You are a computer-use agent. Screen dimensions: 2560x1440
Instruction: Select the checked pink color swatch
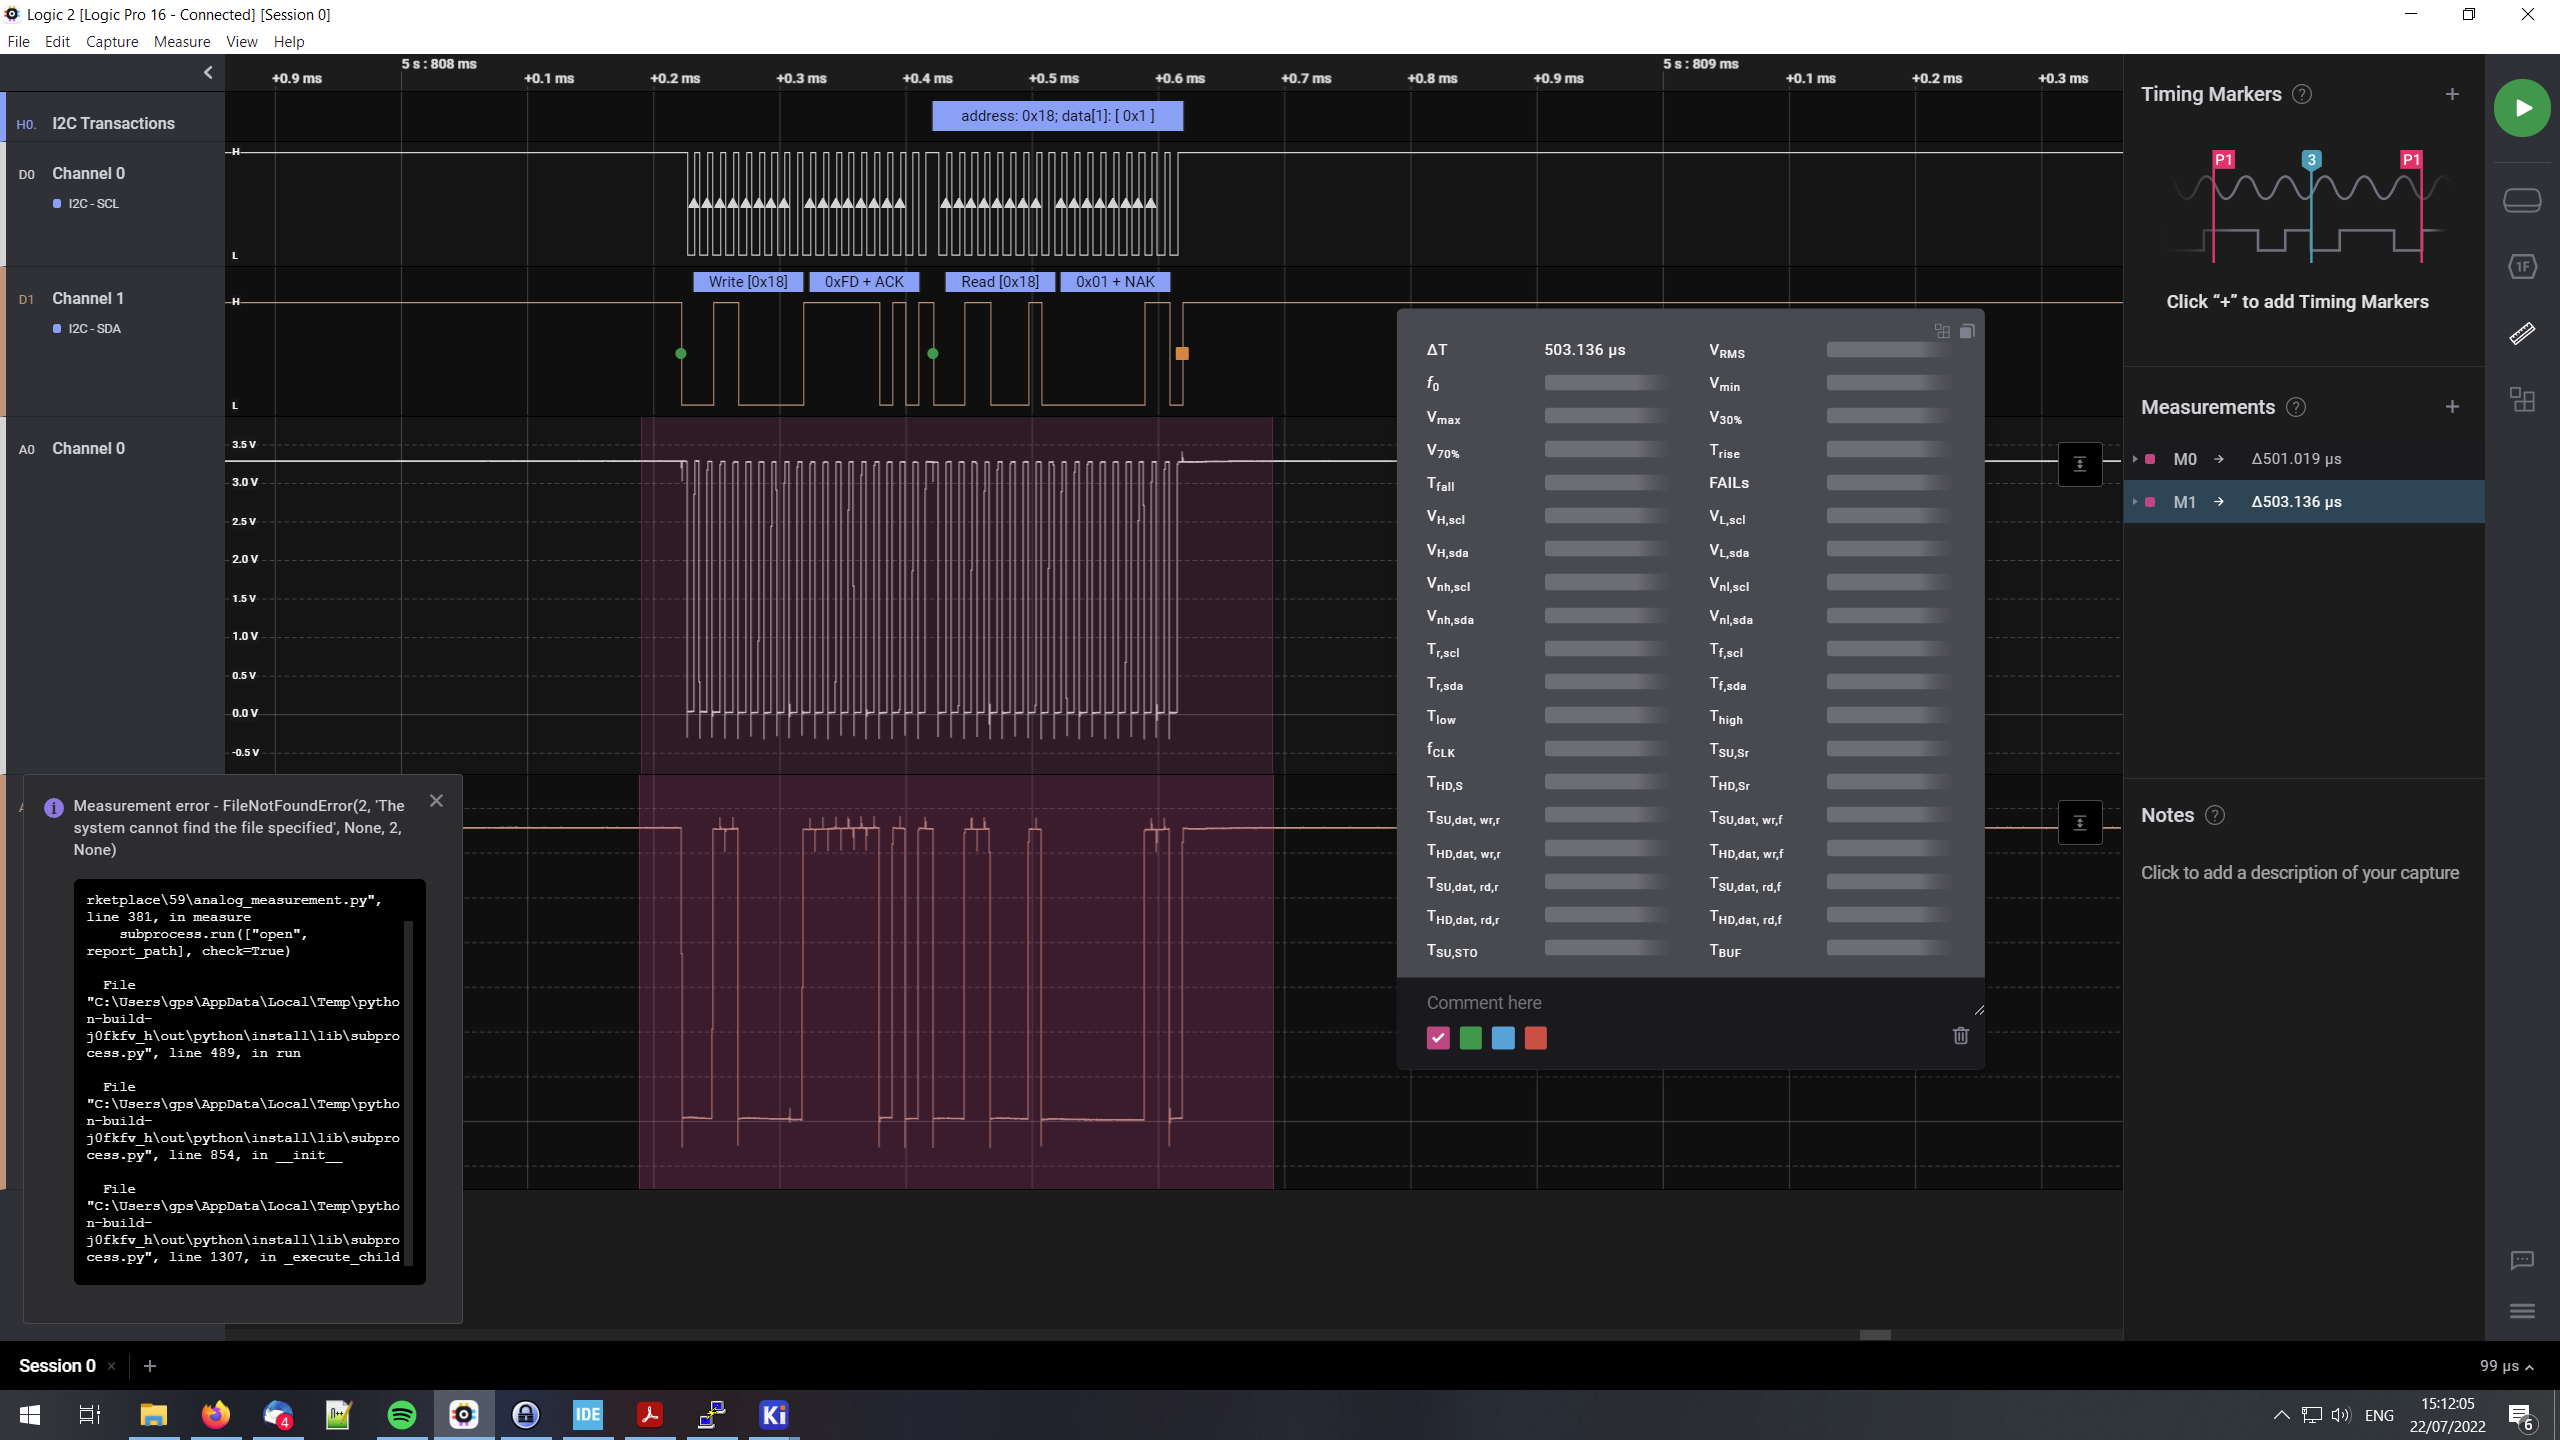coord(1438,1038)
